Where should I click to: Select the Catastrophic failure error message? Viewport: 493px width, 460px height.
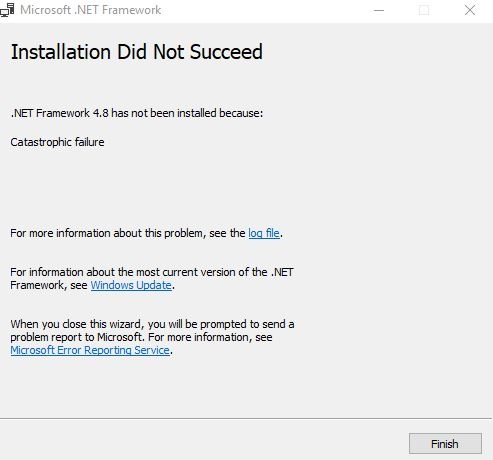click(57, 142)
